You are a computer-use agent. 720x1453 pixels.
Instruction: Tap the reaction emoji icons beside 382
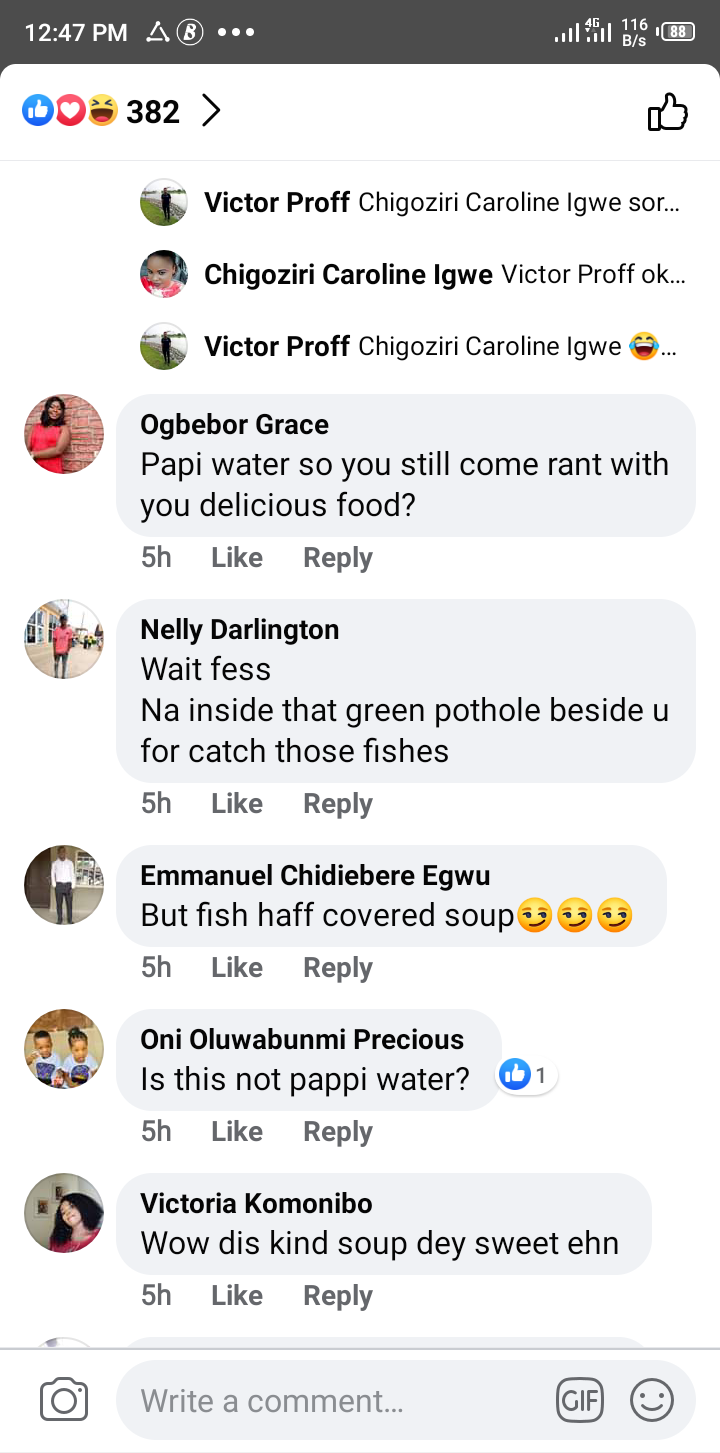[70, 111]
